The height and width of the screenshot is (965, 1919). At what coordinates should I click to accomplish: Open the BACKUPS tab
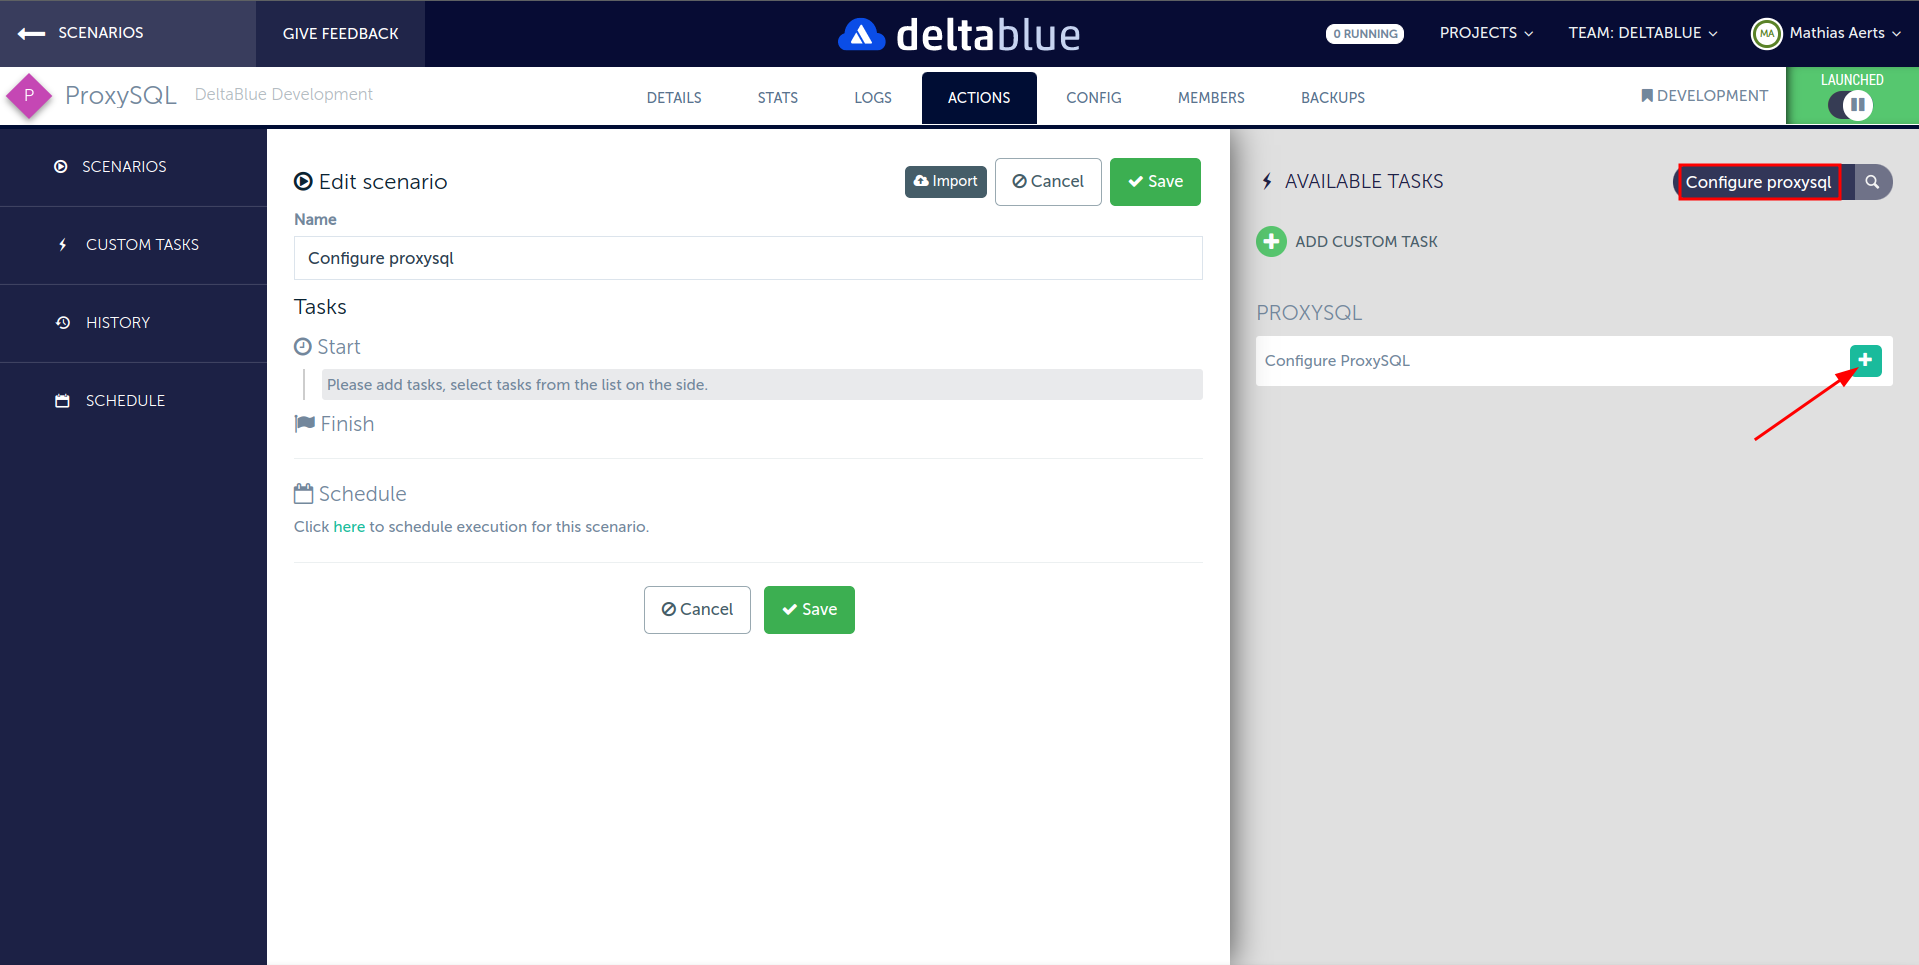tap(1332, 97)
